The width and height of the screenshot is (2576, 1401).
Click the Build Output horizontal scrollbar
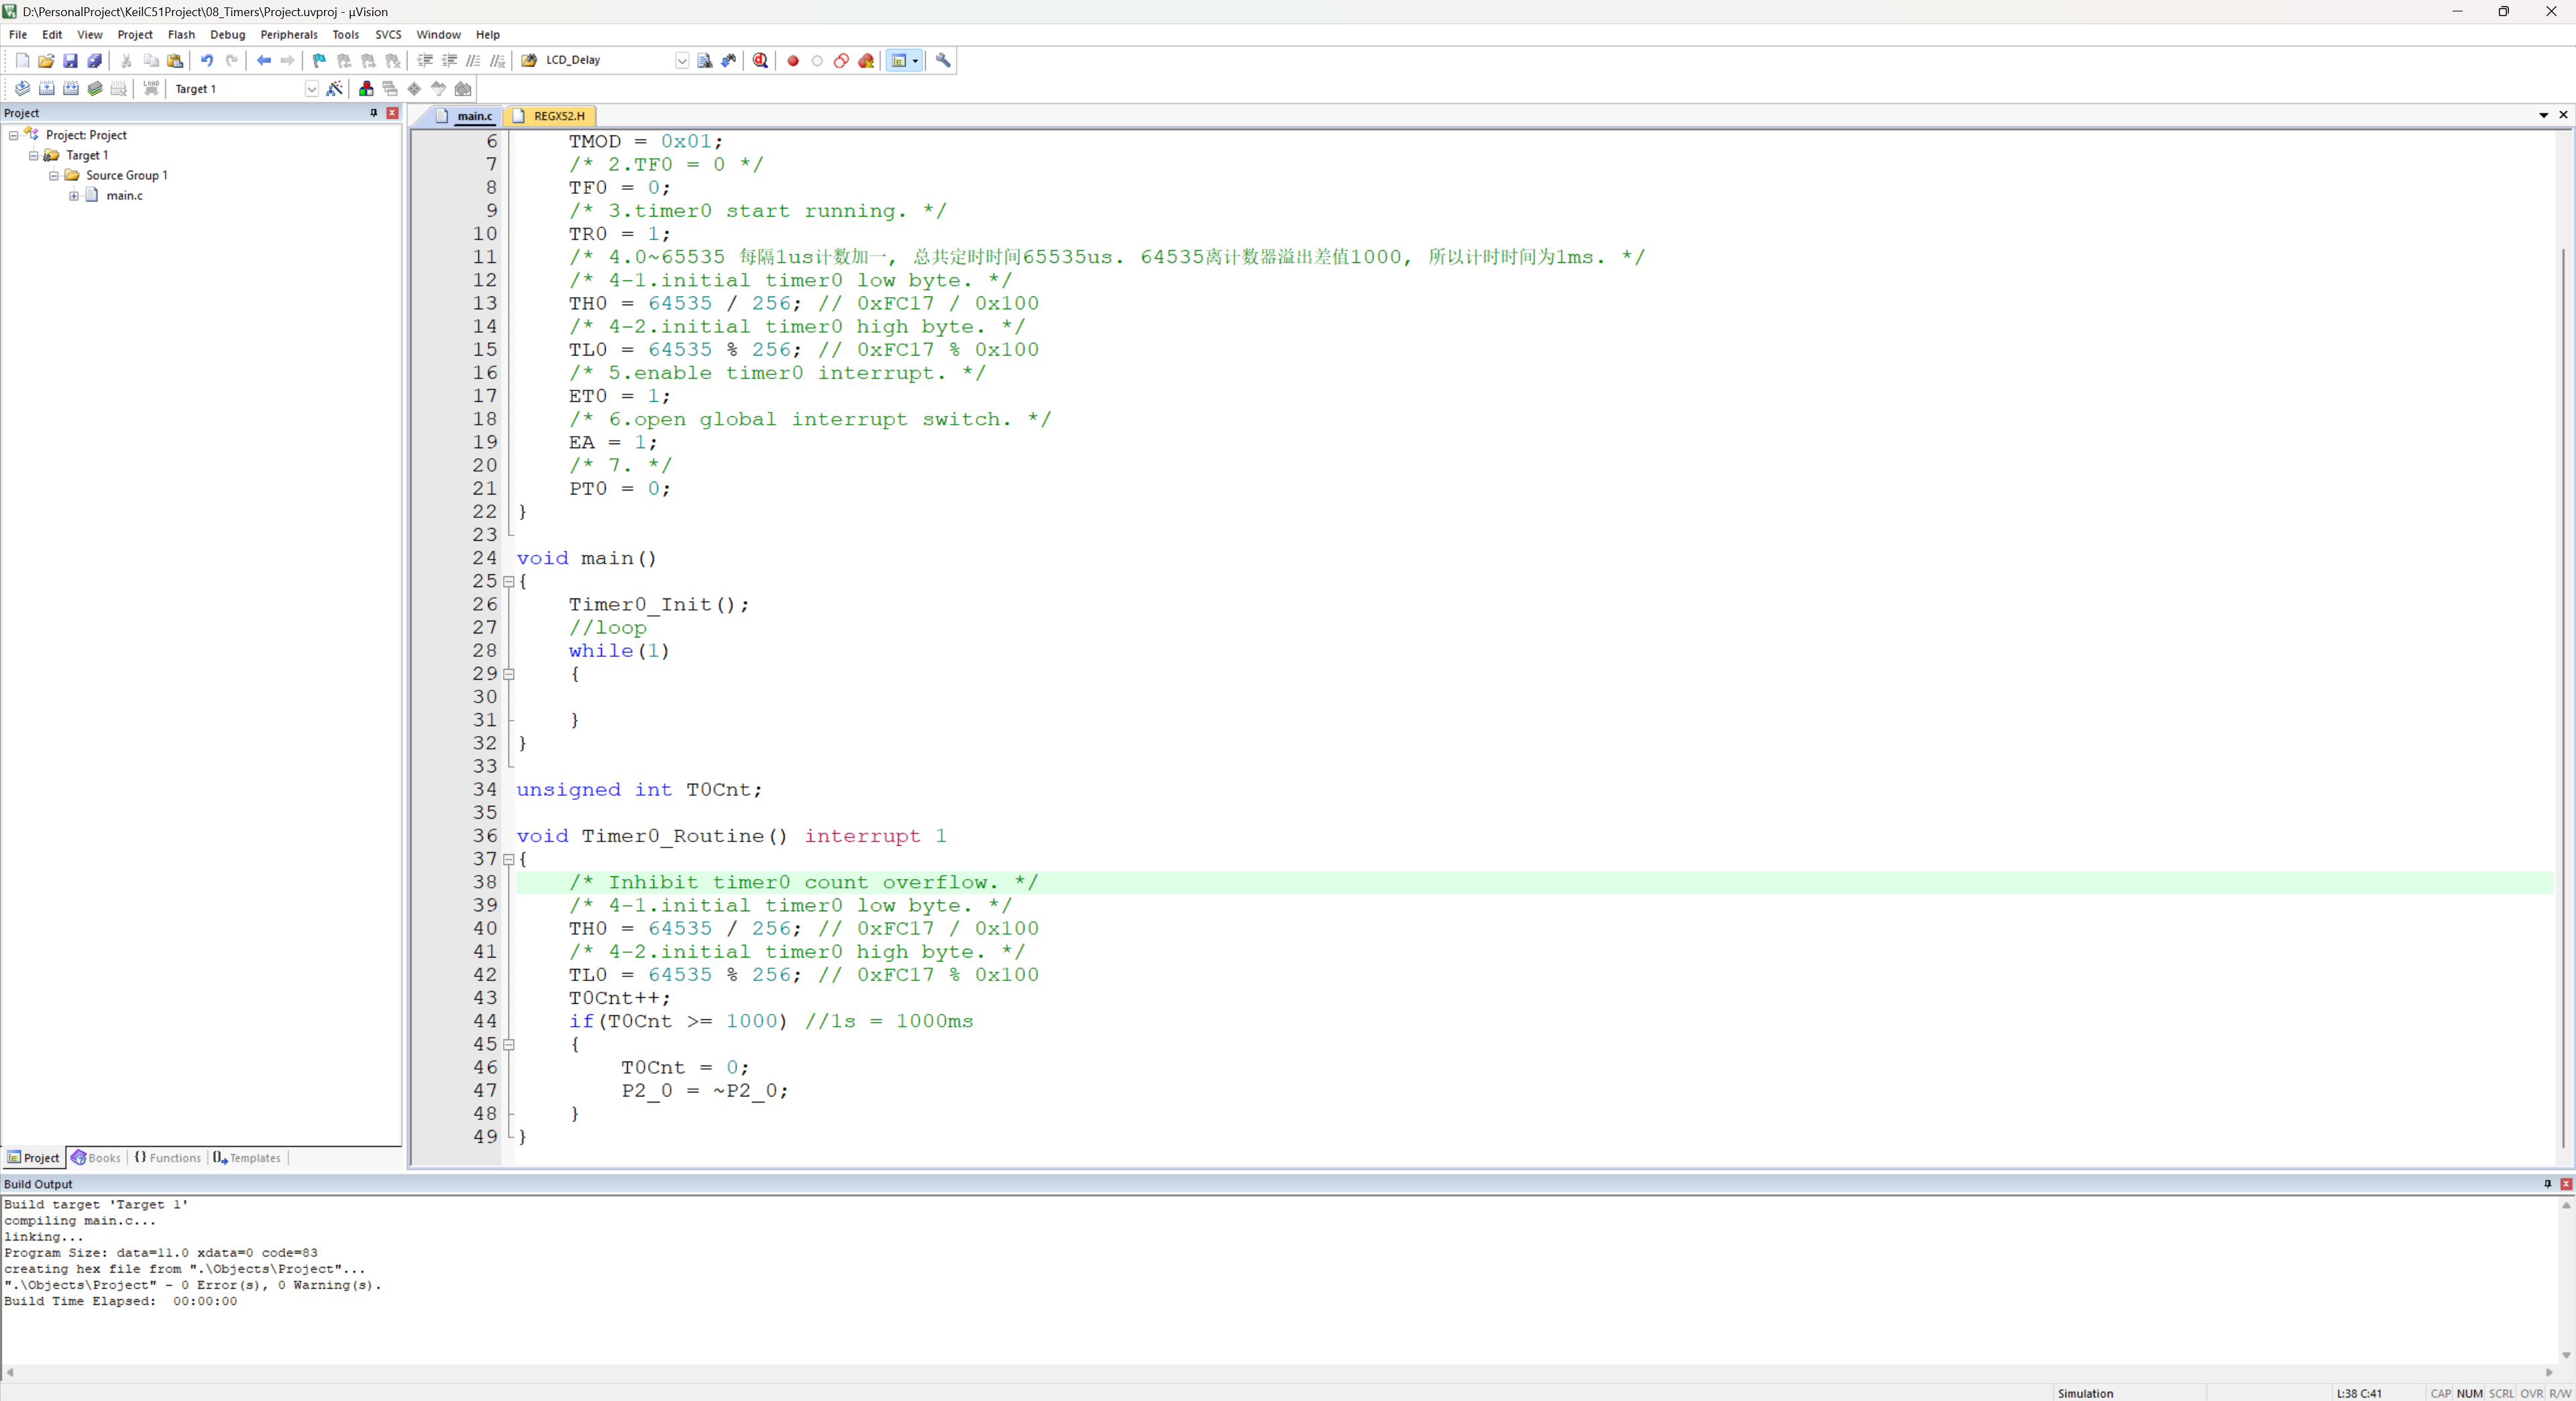click(1280, 1372)
